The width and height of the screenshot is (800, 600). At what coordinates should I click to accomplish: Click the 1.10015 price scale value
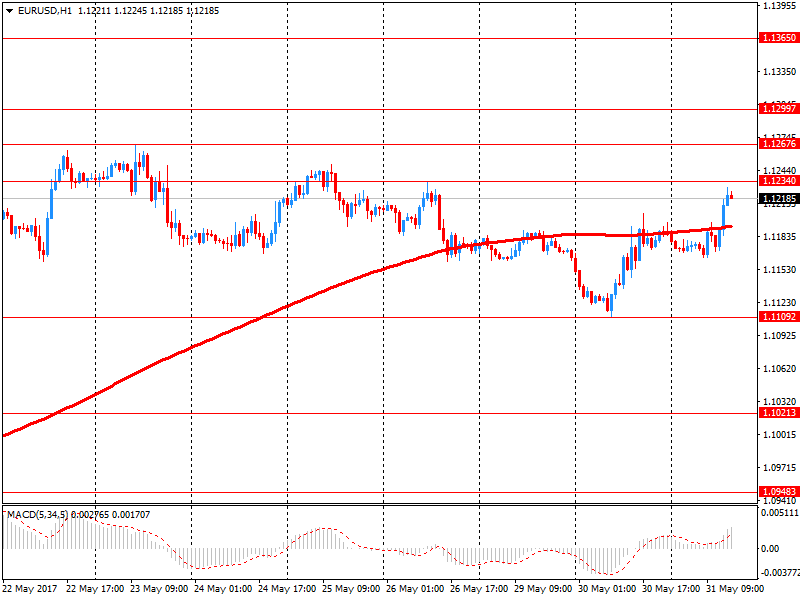[779, 435]
